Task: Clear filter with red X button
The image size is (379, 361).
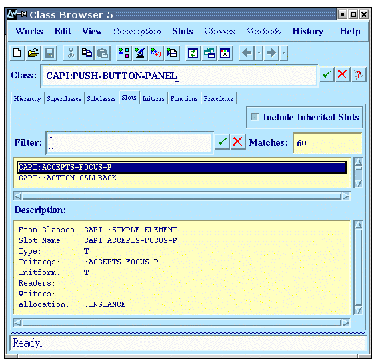Action: [x=238, y=142]
